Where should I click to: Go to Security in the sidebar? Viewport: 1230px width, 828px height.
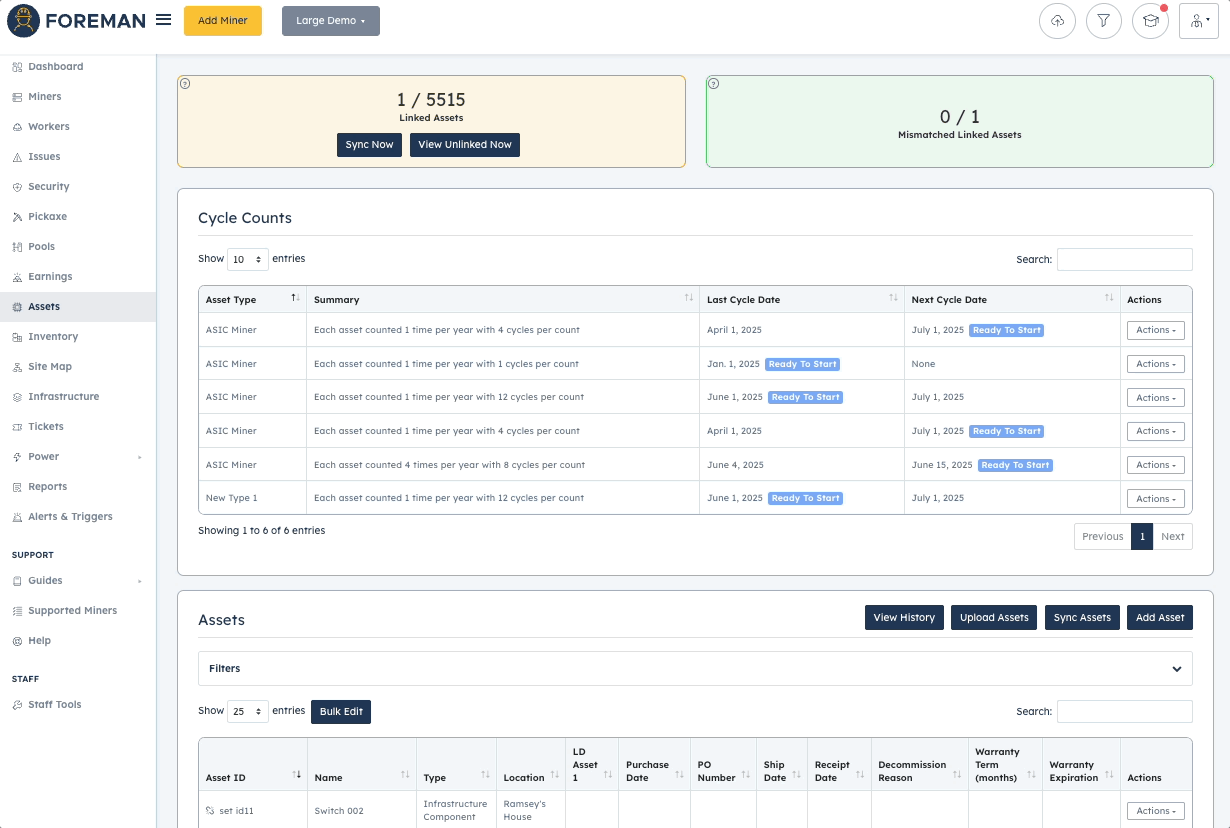48,187
